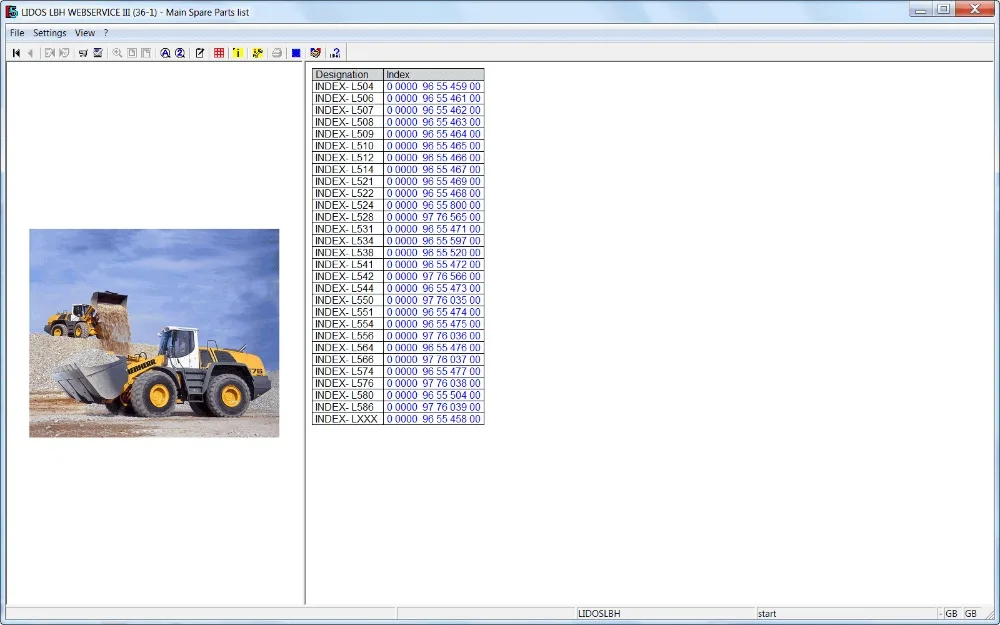Select the INDEX- L554 designation cell
The height and width of the screenshot is (625, 1000).
click(x=348, y=324)
